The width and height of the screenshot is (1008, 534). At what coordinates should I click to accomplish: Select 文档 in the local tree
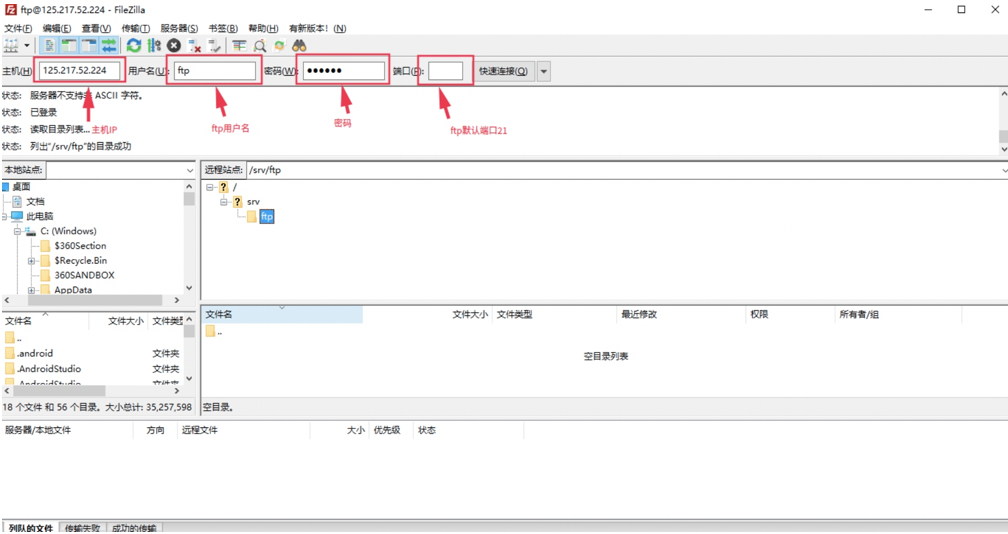click(x=35, y=201)
